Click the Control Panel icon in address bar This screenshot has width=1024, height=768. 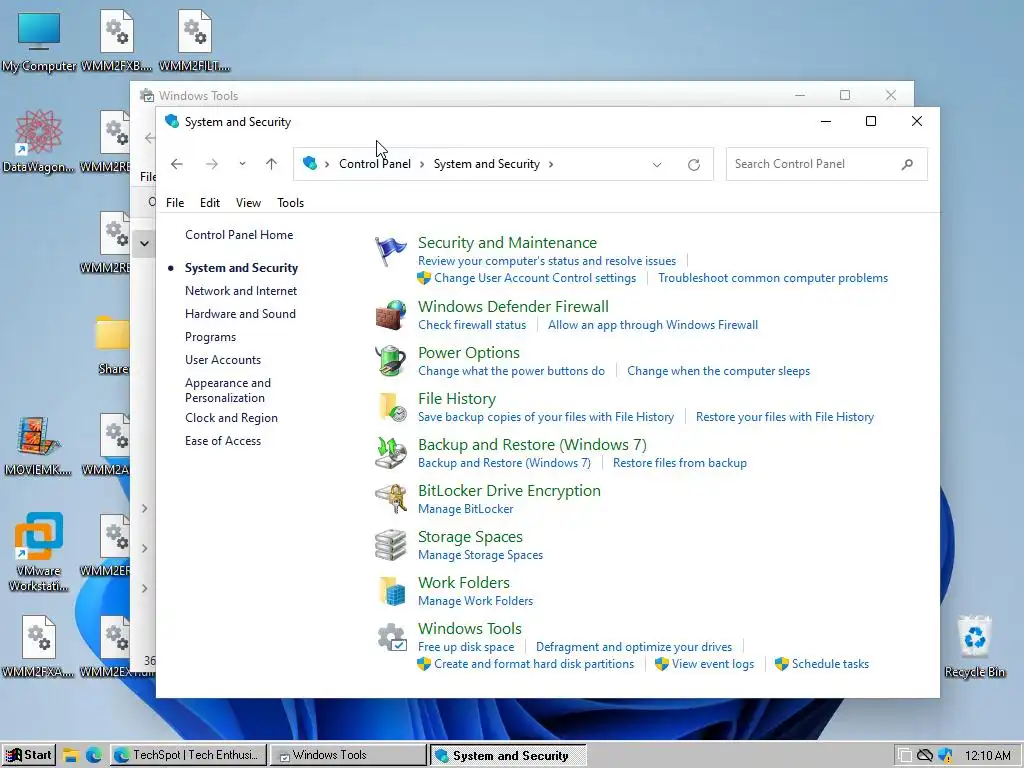click(x=310, y=163)
